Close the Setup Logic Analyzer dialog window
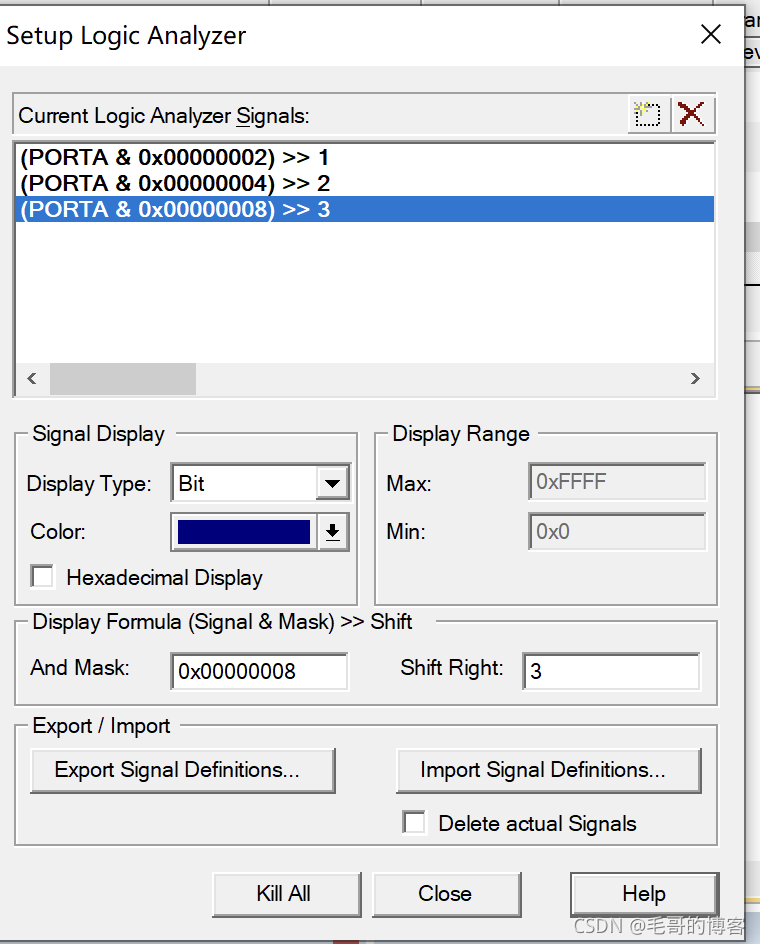 coord(711,34)
